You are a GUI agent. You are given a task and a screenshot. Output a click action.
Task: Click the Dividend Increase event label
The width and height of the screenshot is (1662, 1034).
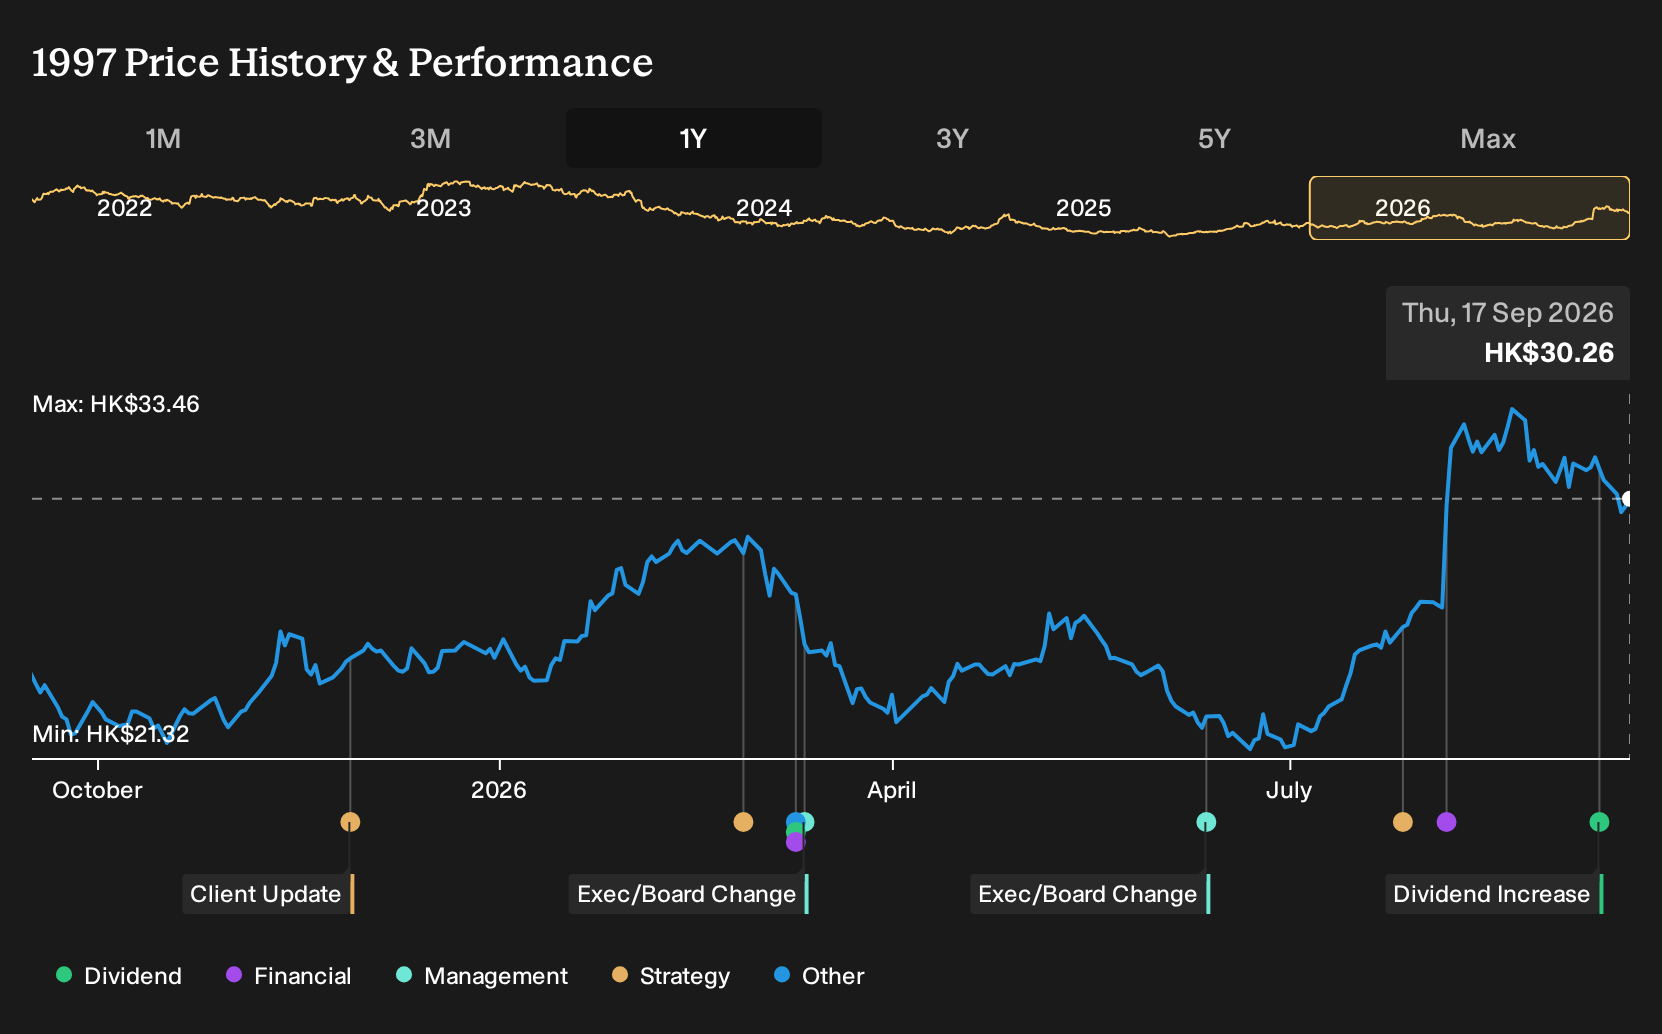tap(1494, 894)
